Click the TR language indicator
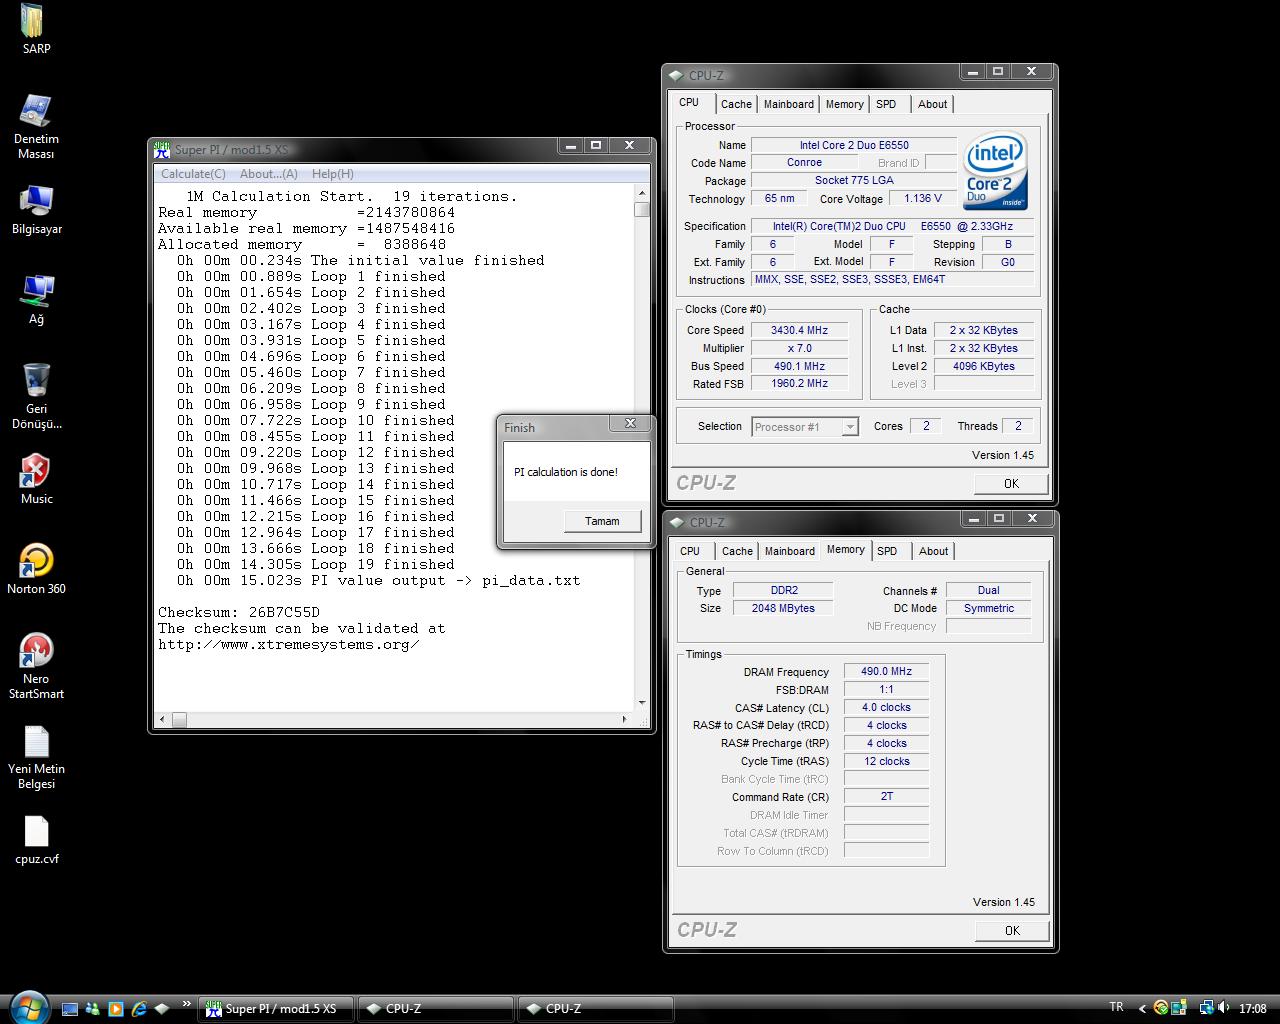Image resolution: width=1280 pixels, height=1024 pixels. [1116, 1007]
